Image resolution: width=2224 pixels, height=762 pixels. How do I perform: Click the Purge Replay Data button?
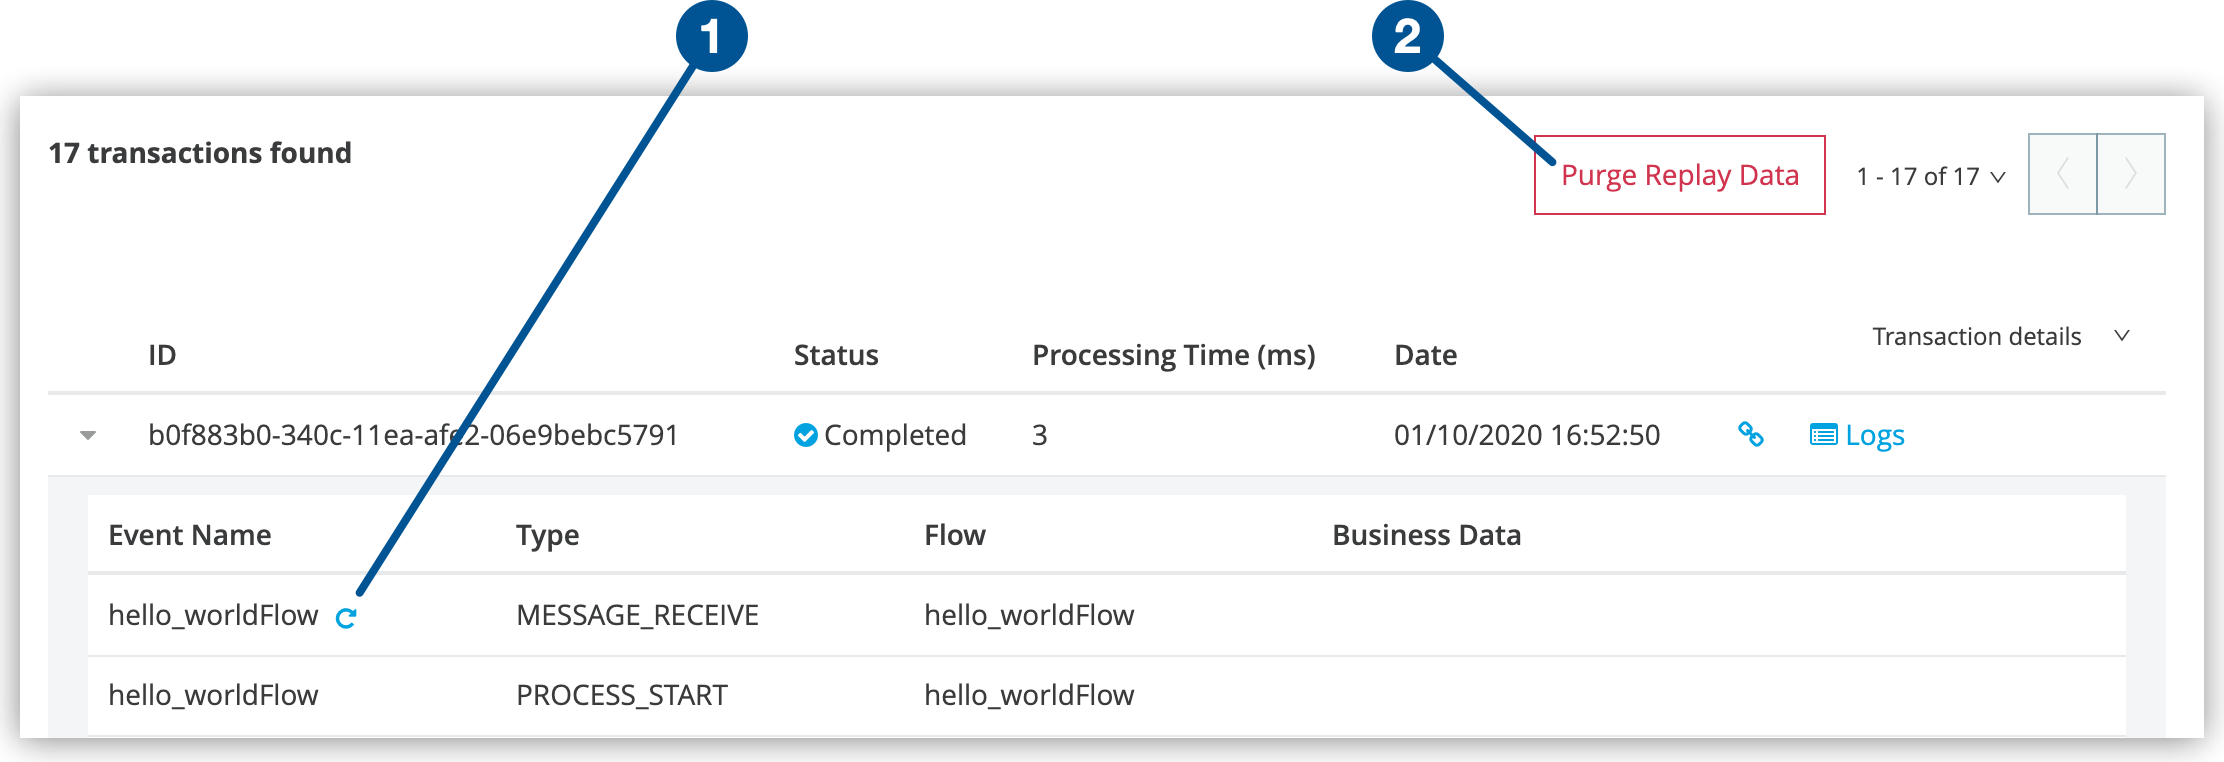pyautogui.click(x=1679, y=175)
